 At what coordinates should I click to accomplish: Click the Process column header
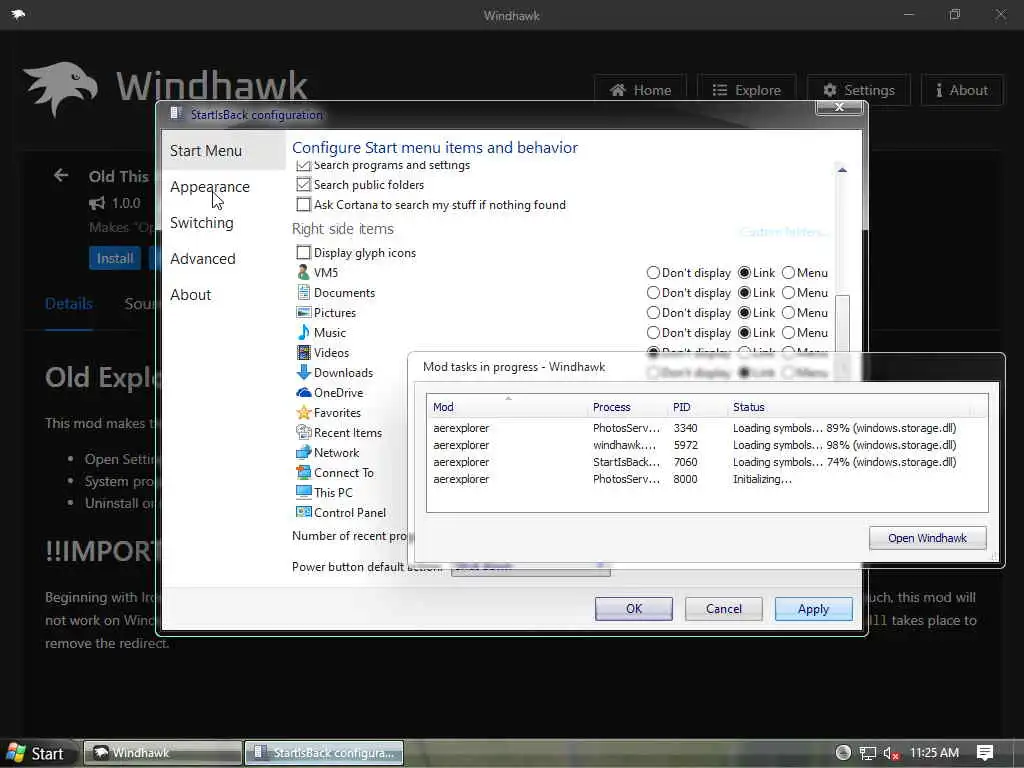click(x=627, y=407)
